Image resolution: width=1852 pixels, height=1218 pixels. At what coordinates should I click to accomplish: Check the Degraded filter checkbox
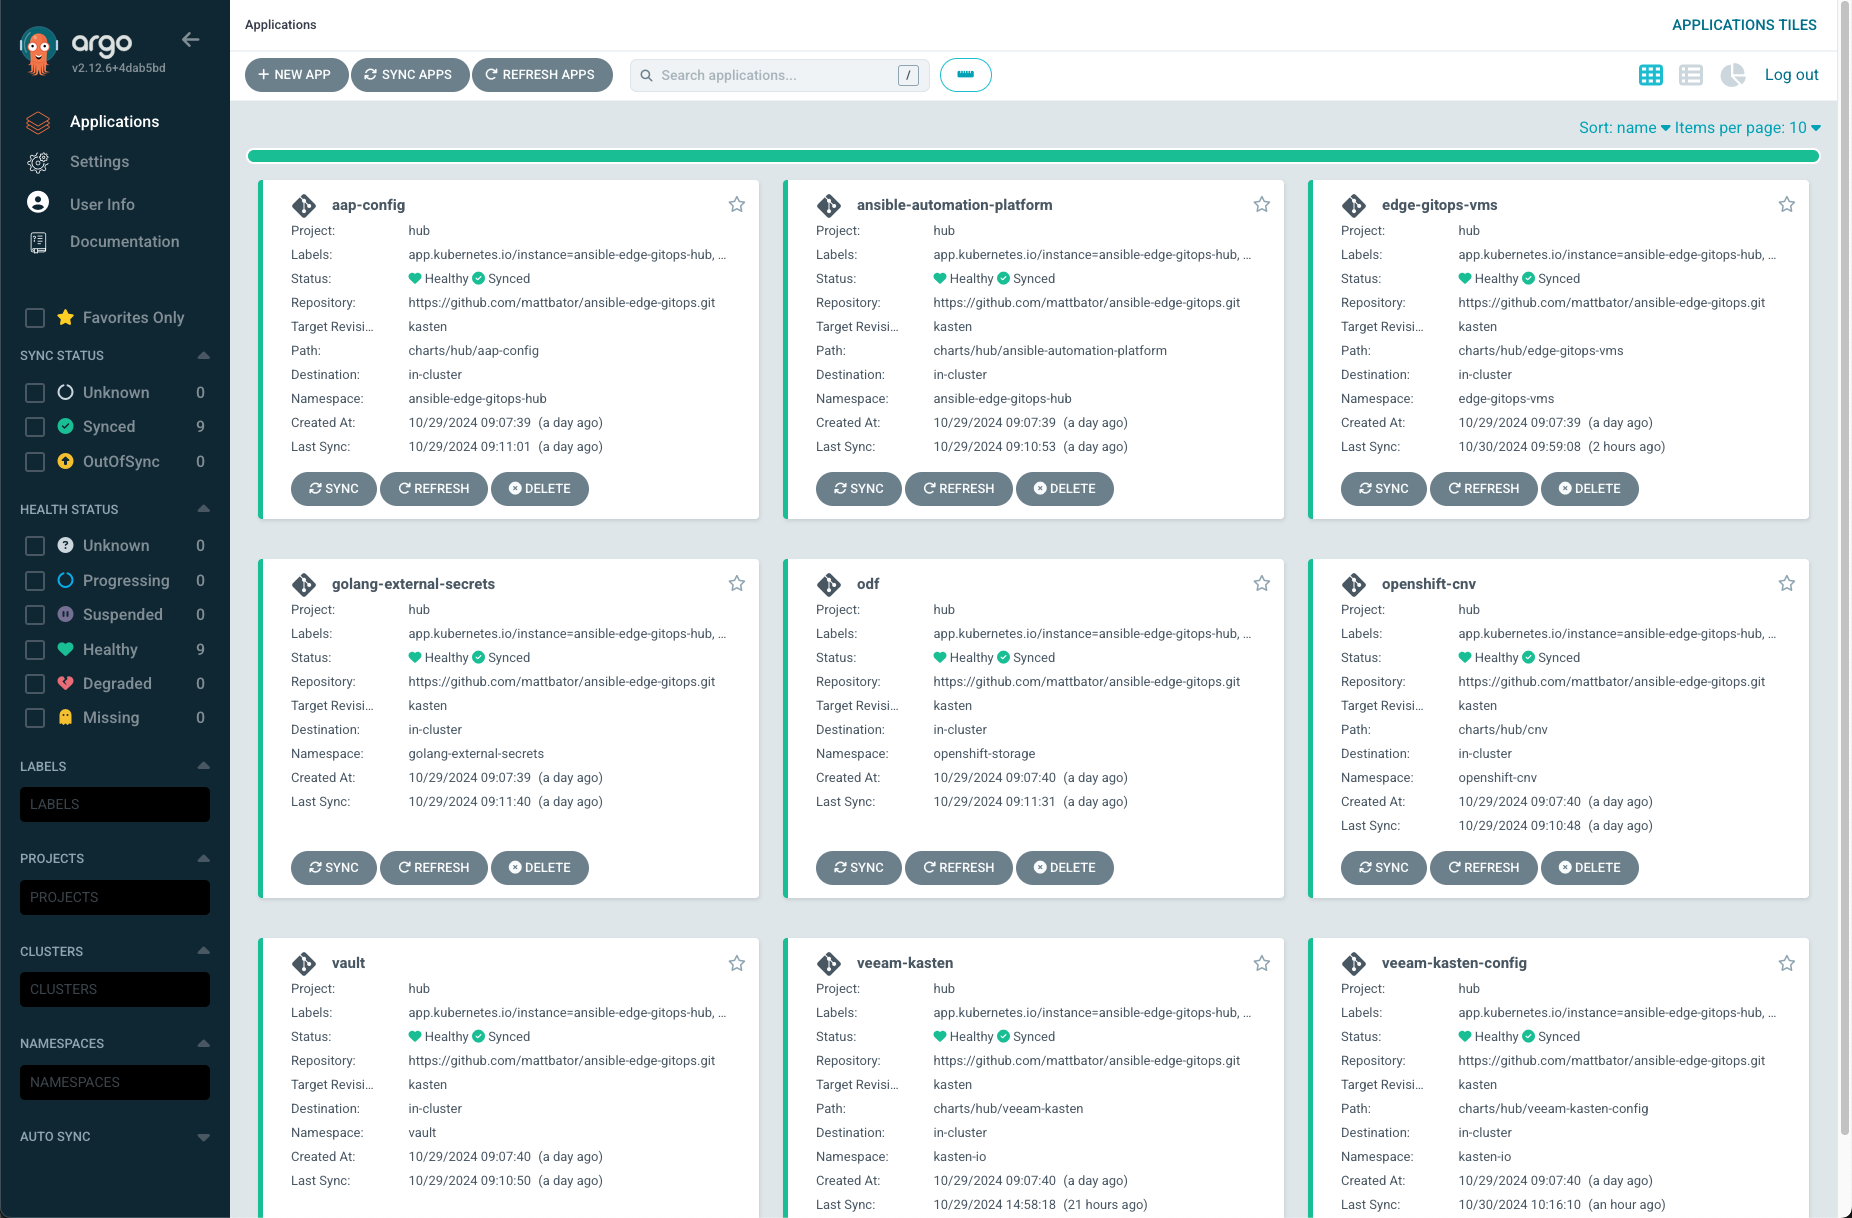pyautogui.click(x=35, y=684)
